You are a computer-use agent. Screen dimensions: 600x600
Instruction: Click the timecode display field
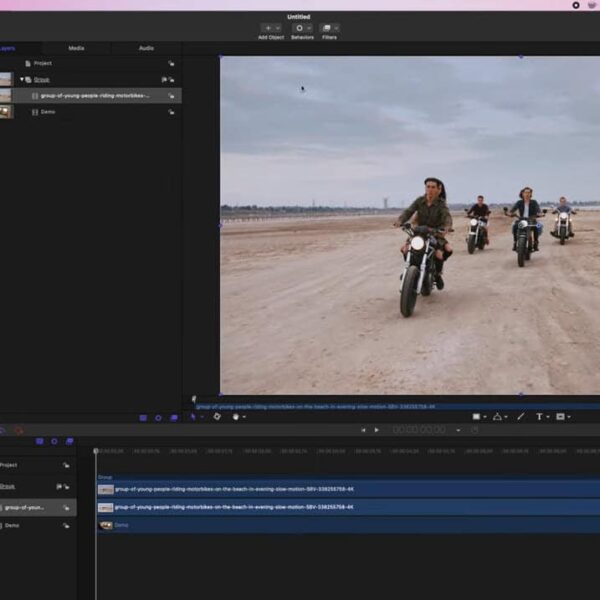418,430
